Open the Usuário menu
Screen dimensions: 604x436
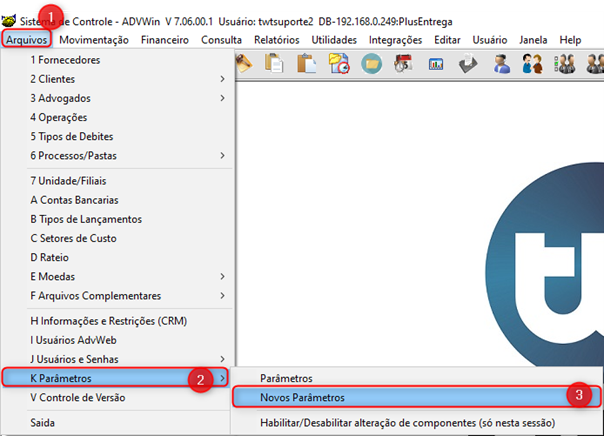pyautogui.click(x=490, y=40)
